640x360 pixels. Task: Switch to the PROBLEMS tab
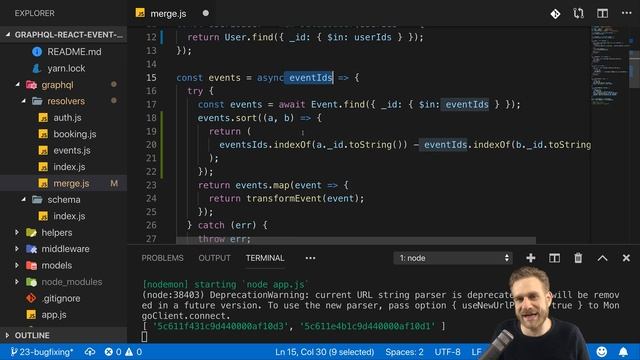pos(162,258)
